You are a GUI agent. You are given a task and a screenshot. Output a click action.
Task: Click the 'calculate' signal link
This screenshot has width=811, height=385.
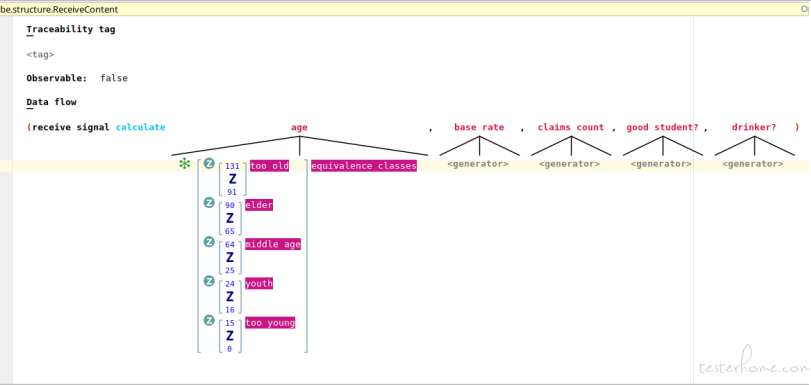140,127
